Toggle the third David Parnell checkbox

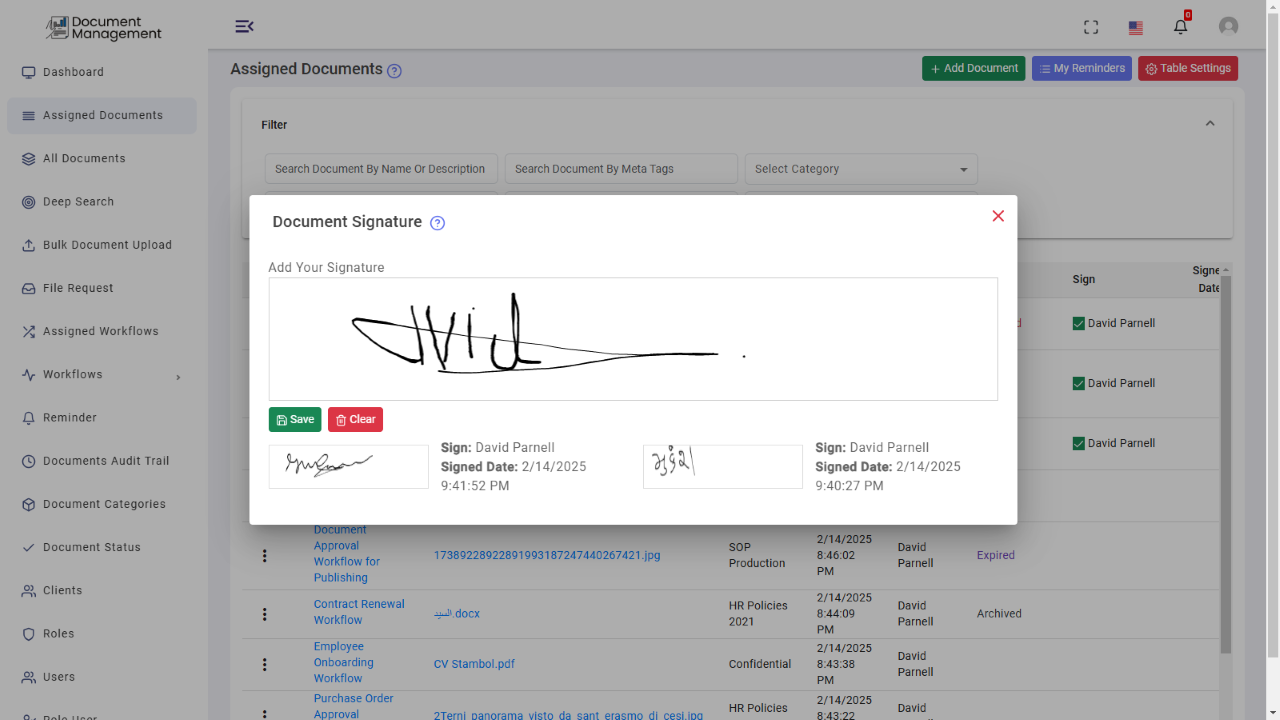(x=1077, y=442)
